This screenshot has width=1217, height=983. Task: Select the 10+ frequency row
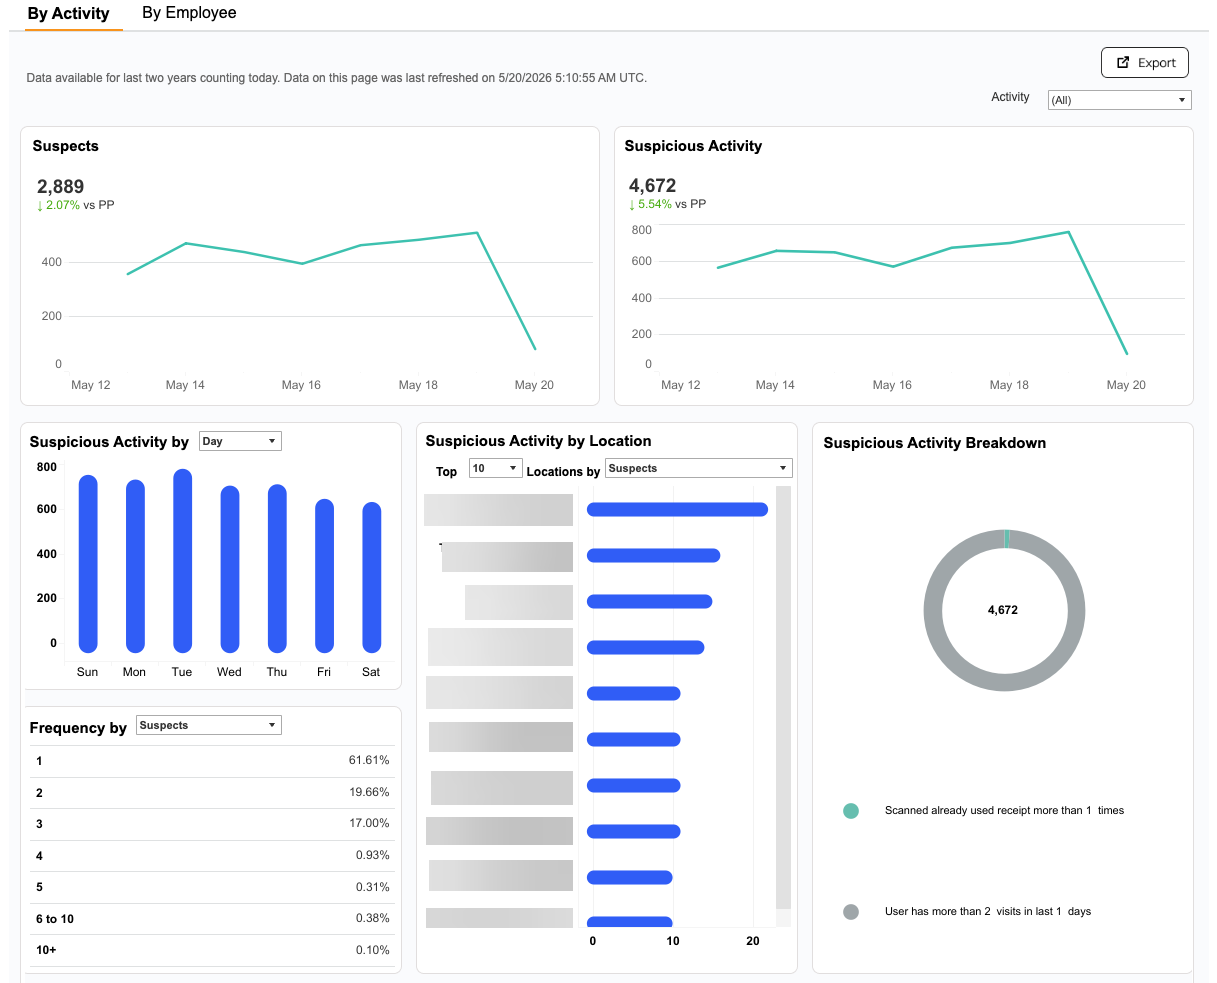tap(212, 950)
